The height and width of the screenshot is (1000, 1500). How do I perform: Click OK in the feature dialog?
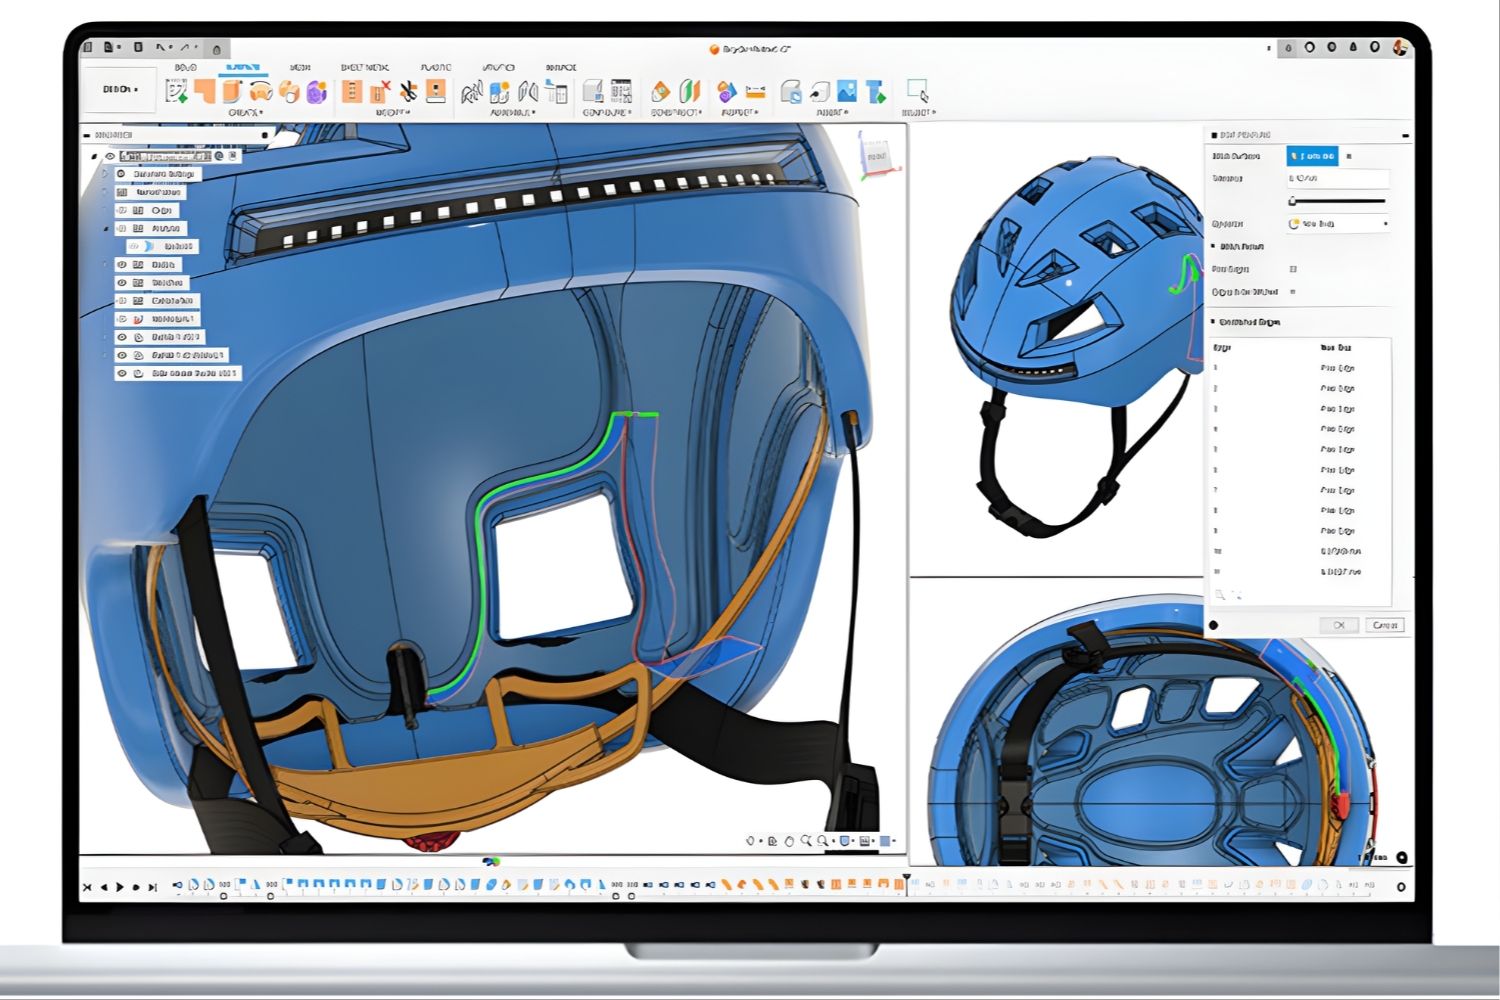coord(1339,624)
